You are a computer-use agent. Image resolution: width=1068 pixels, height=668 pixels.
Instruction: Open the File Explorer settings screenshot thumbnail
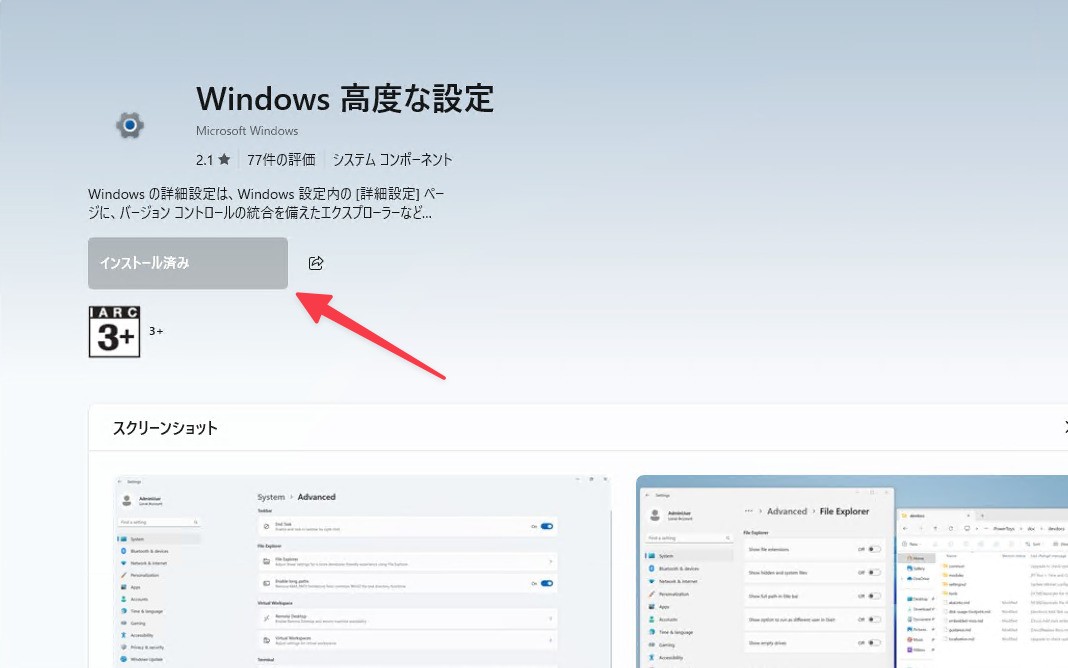coord(852,572)
